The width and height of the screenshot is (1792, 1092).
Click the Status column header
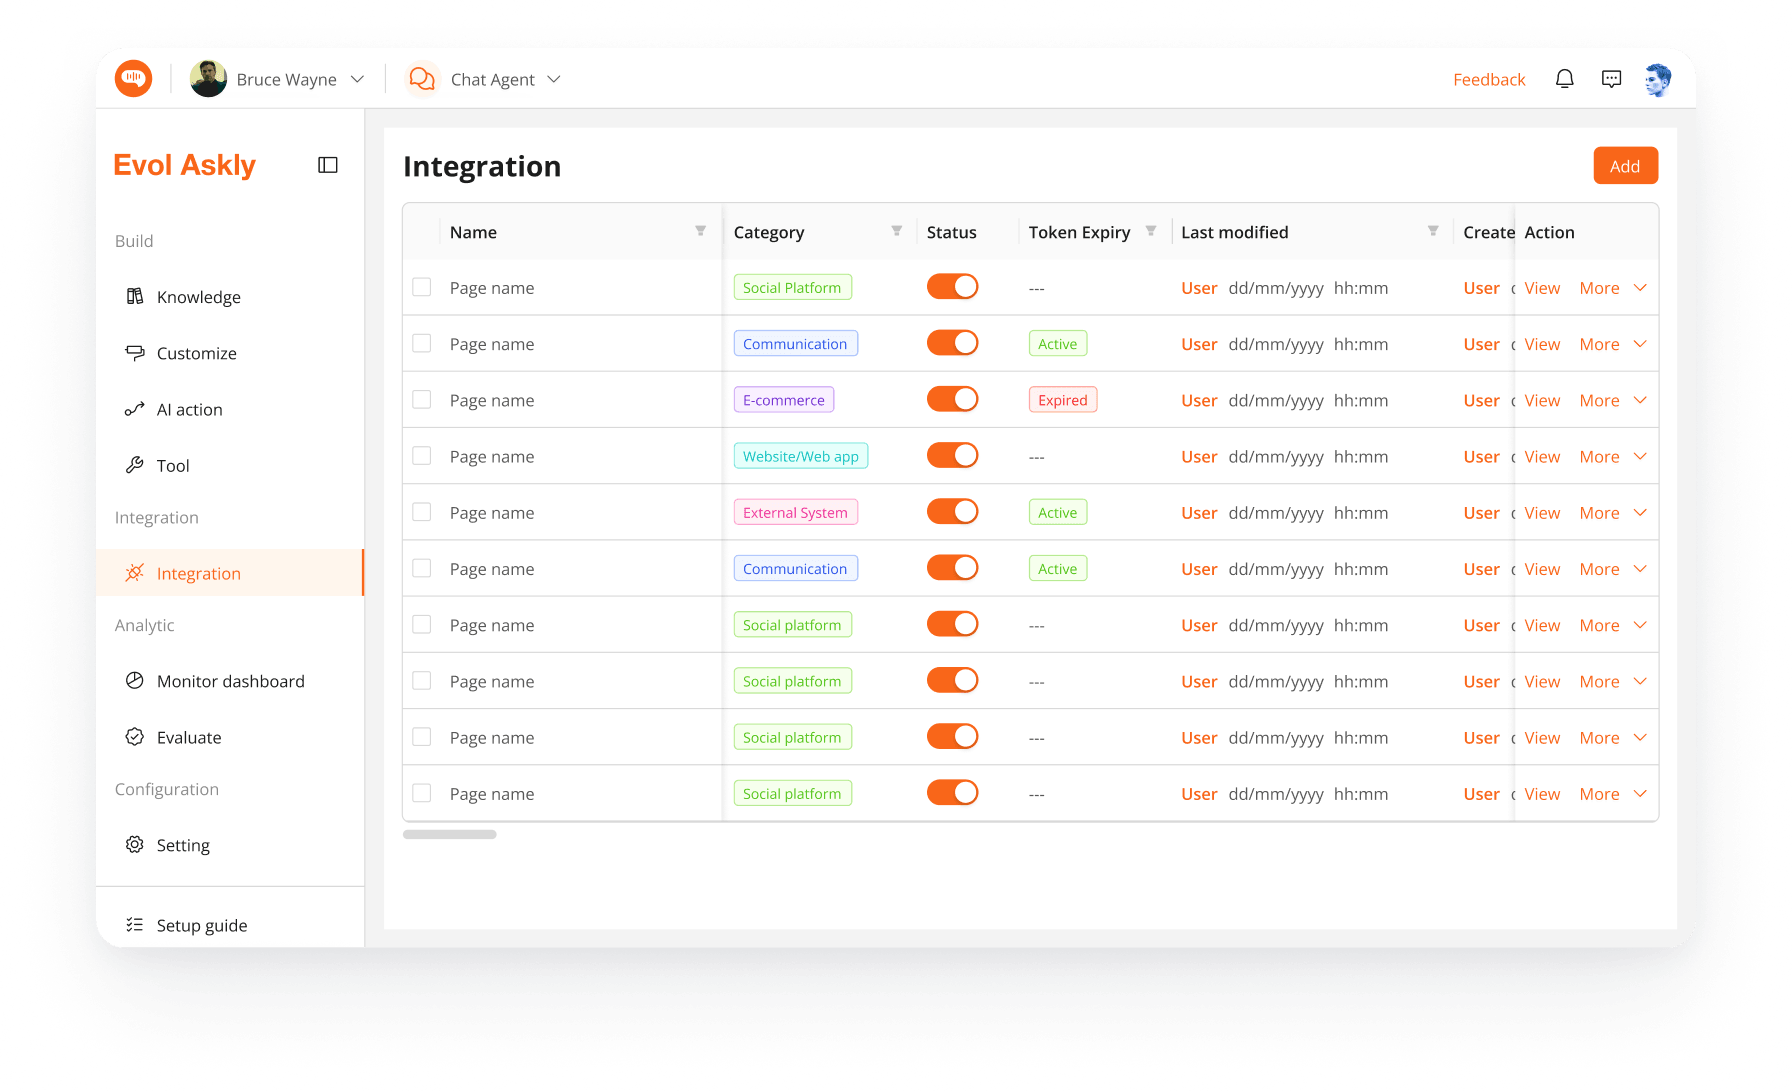[x=951, y=232]
